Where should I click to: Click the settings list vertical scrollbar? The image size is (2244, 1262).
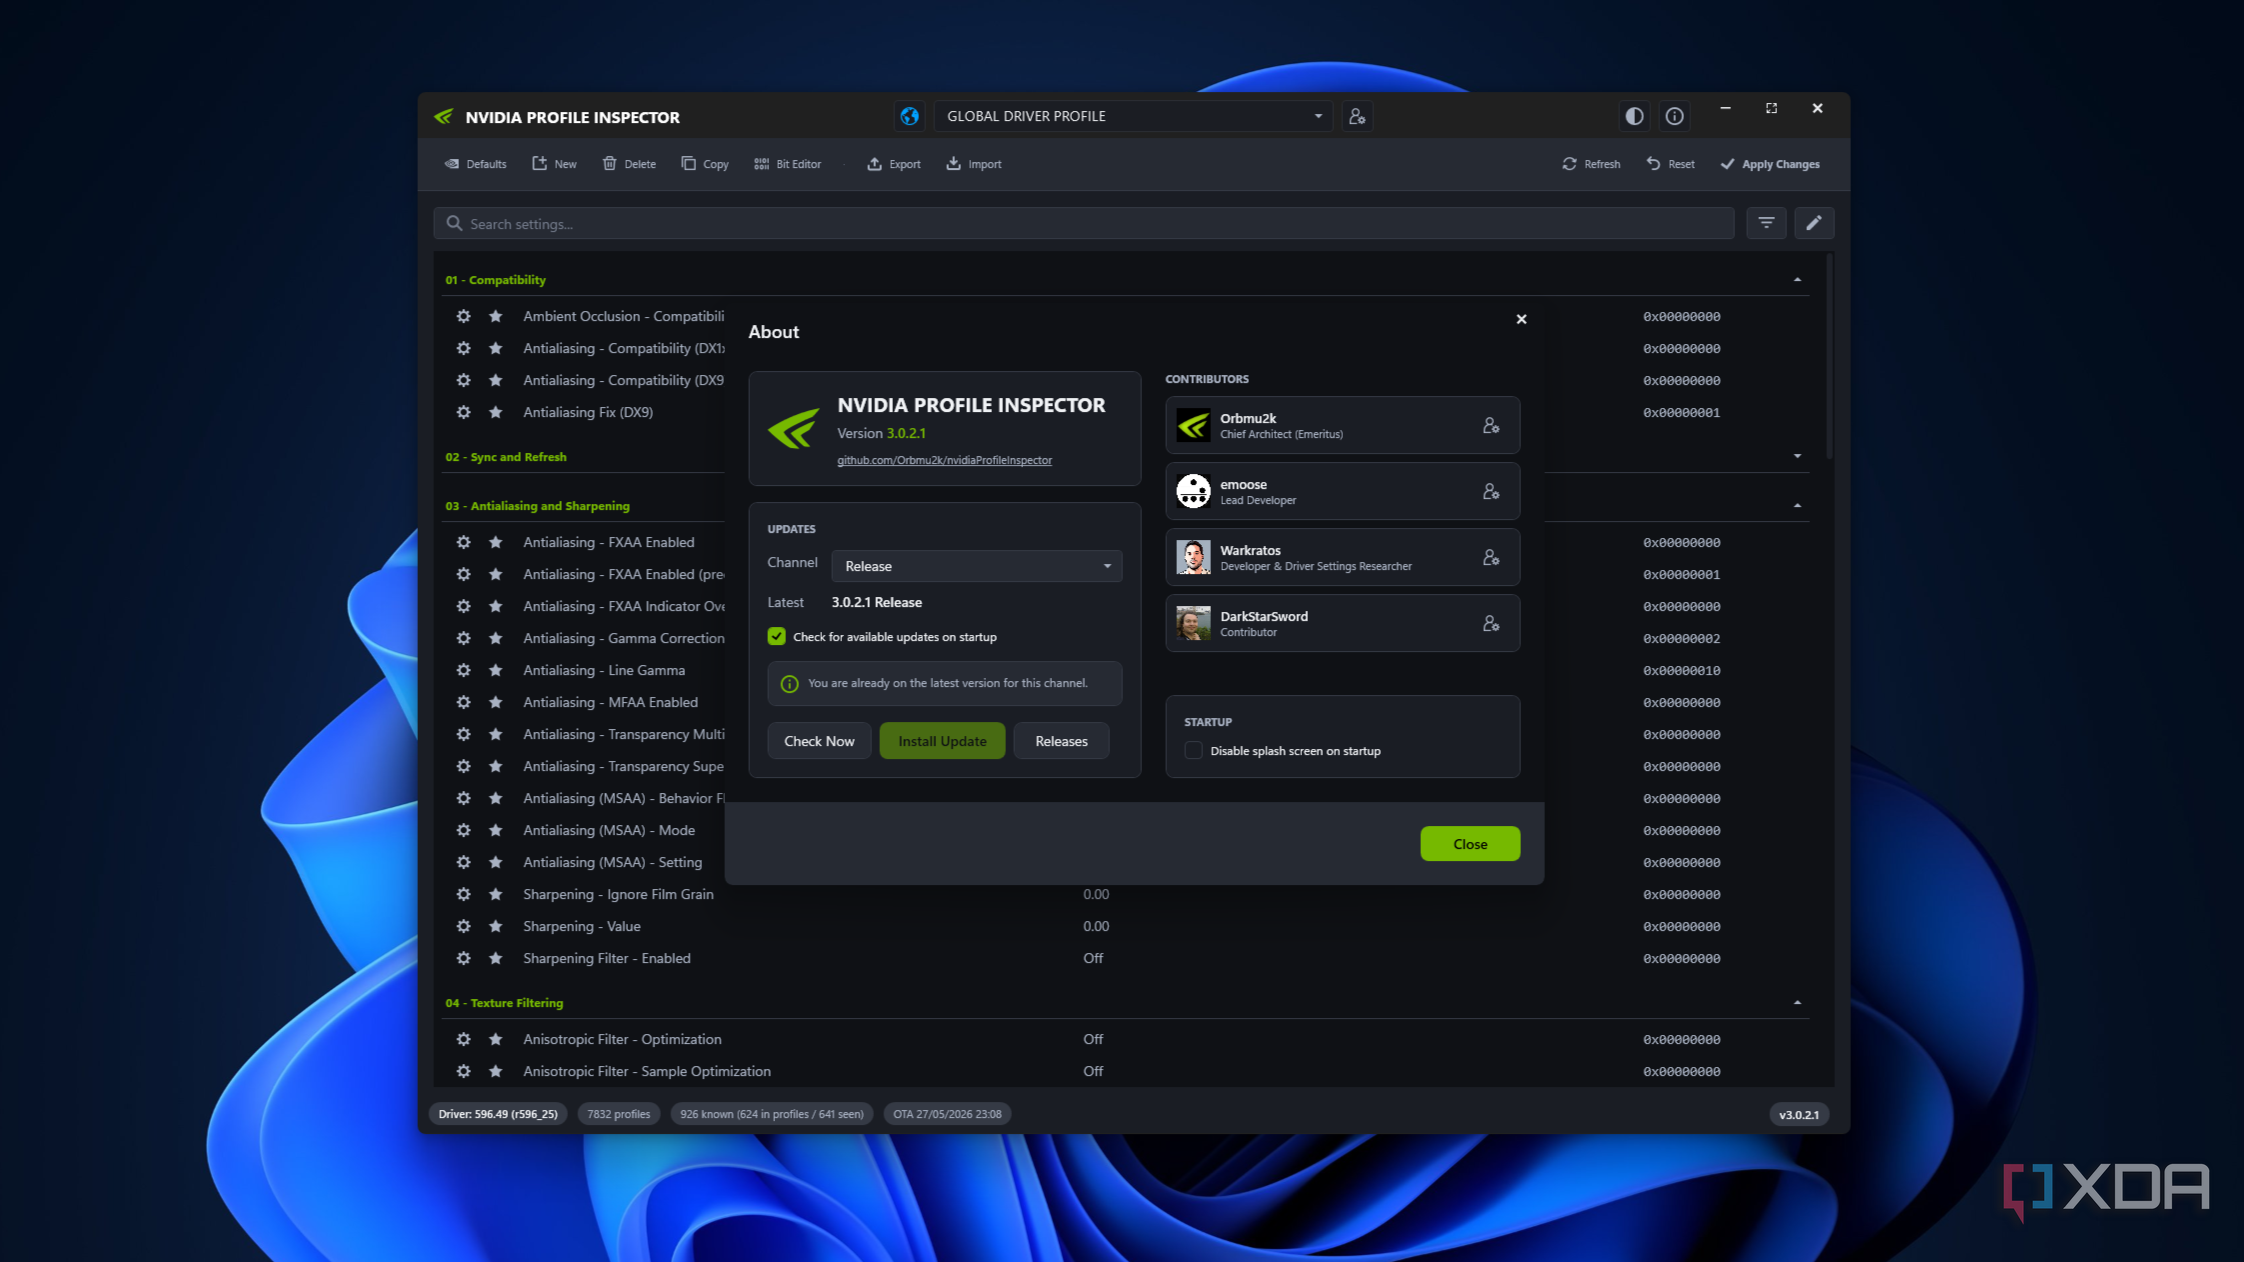pyautogui.click(x=1829, y=356)
